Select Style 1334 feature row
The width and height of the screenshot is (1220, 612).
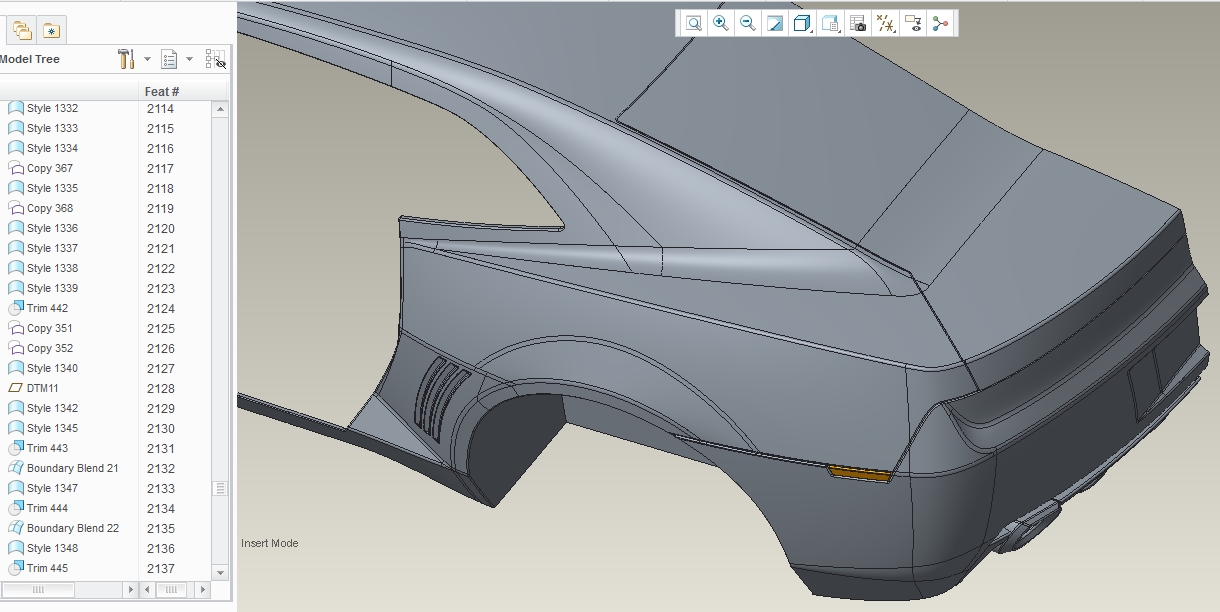[x=42, y=148]
